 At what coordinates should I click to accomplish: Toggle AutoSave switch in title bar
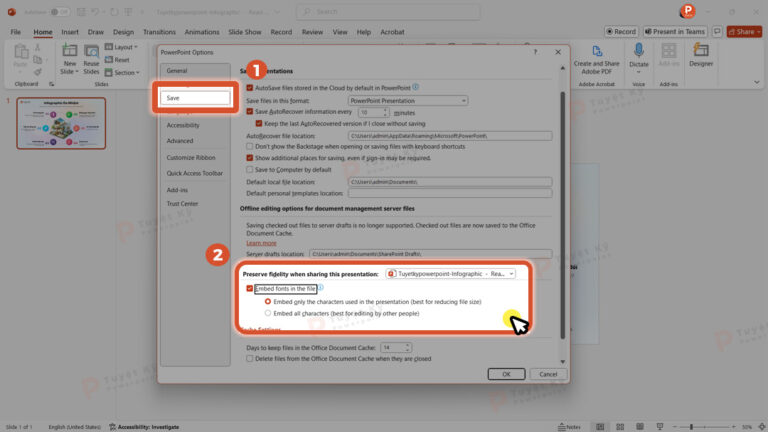[x=59, y=12]
